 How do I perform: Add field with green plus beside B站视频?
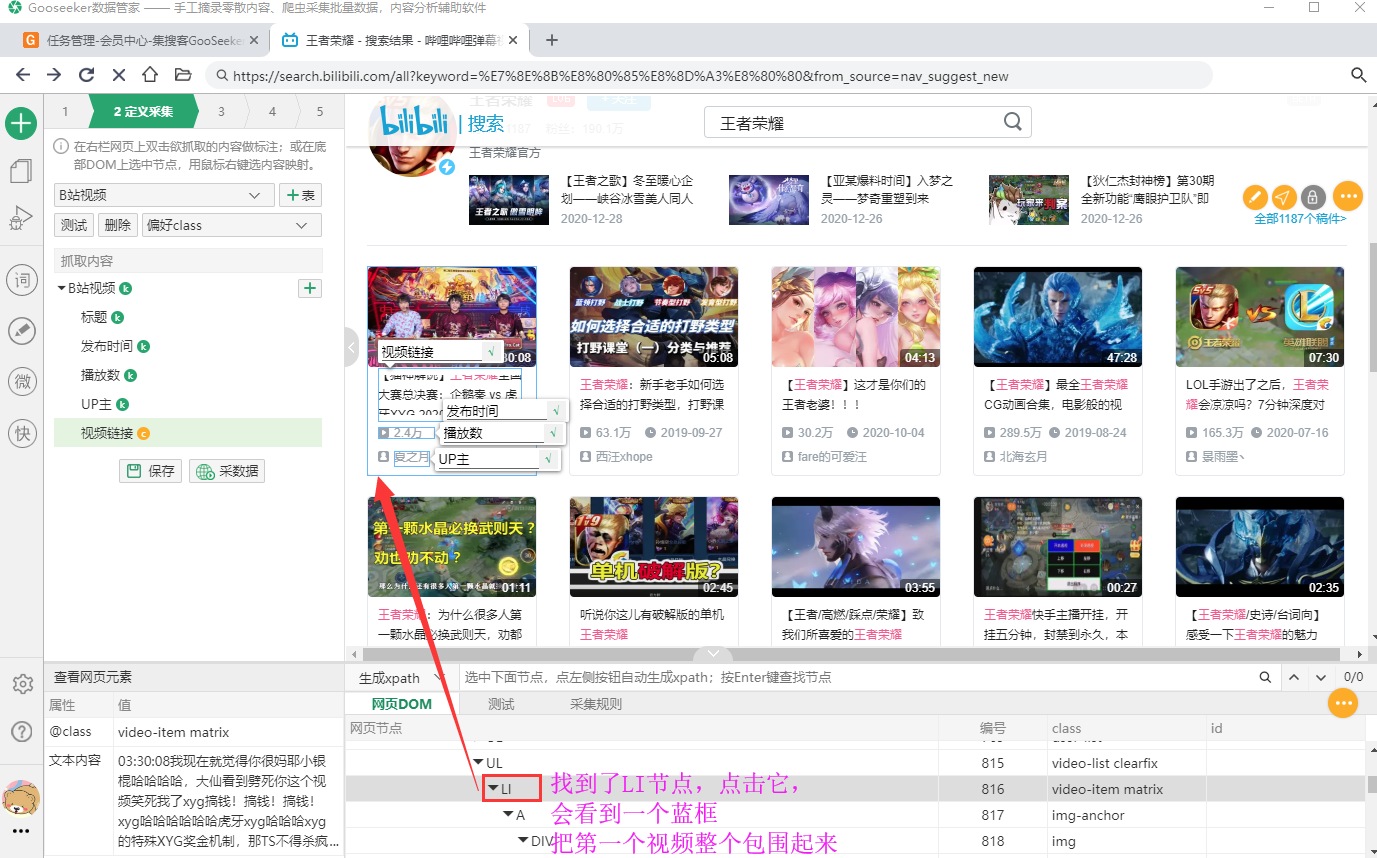(310, 288)
